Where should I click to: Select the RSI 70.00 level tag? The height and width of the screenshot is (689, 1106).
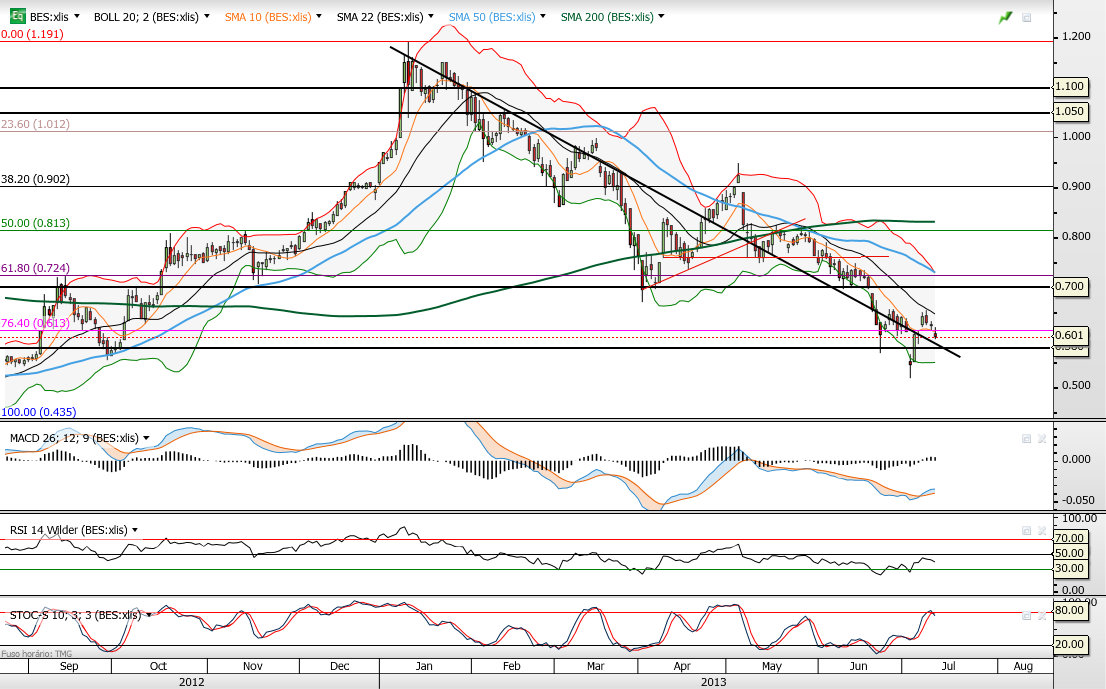pos(1069,538)
